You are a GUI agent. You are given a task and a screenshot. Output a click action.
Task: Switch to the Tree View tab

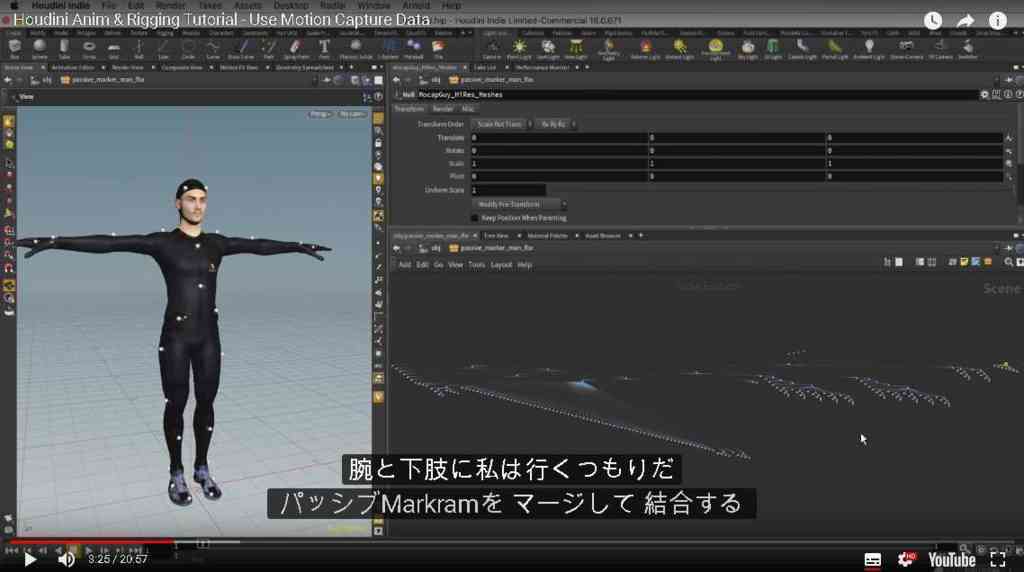(496, 236)
